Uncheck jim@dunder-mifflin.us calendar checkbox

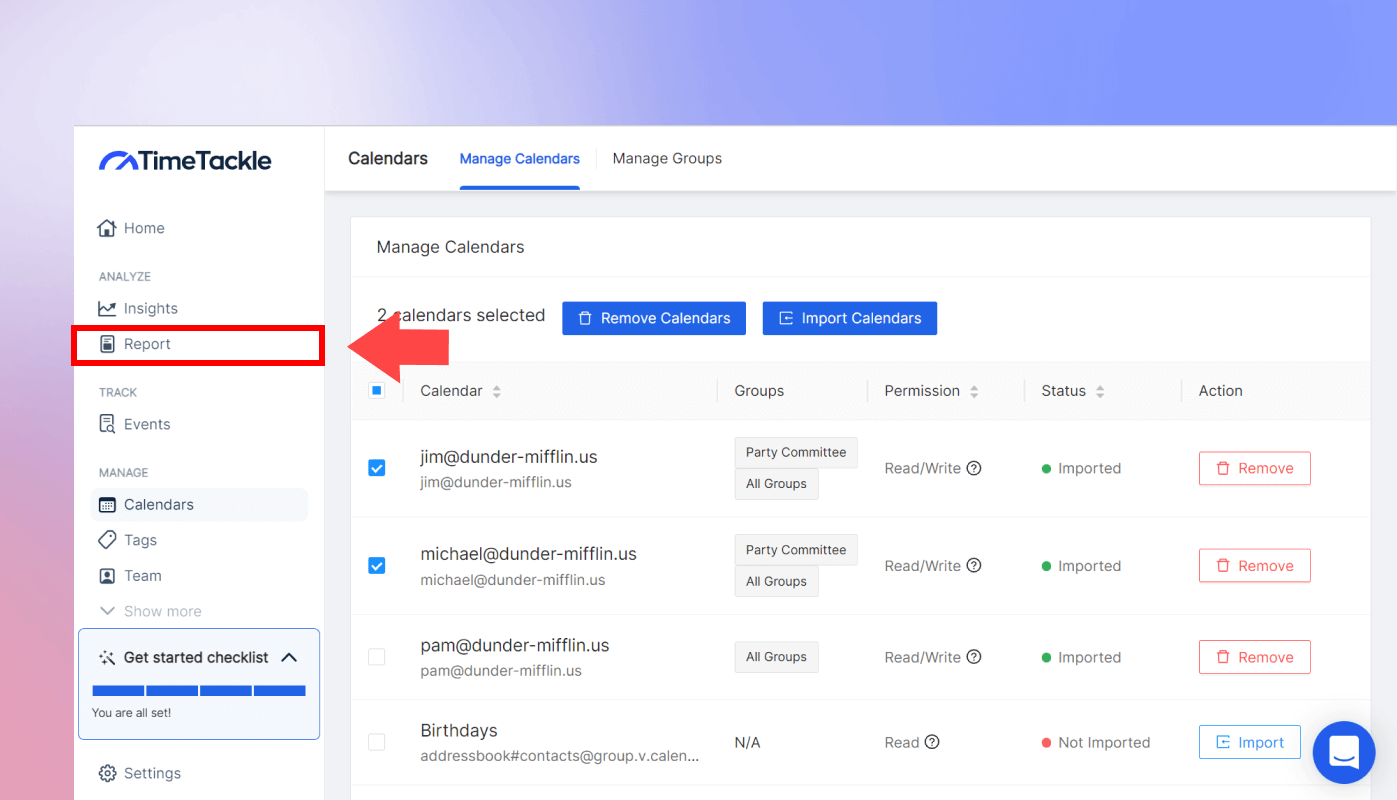(377, 468)
